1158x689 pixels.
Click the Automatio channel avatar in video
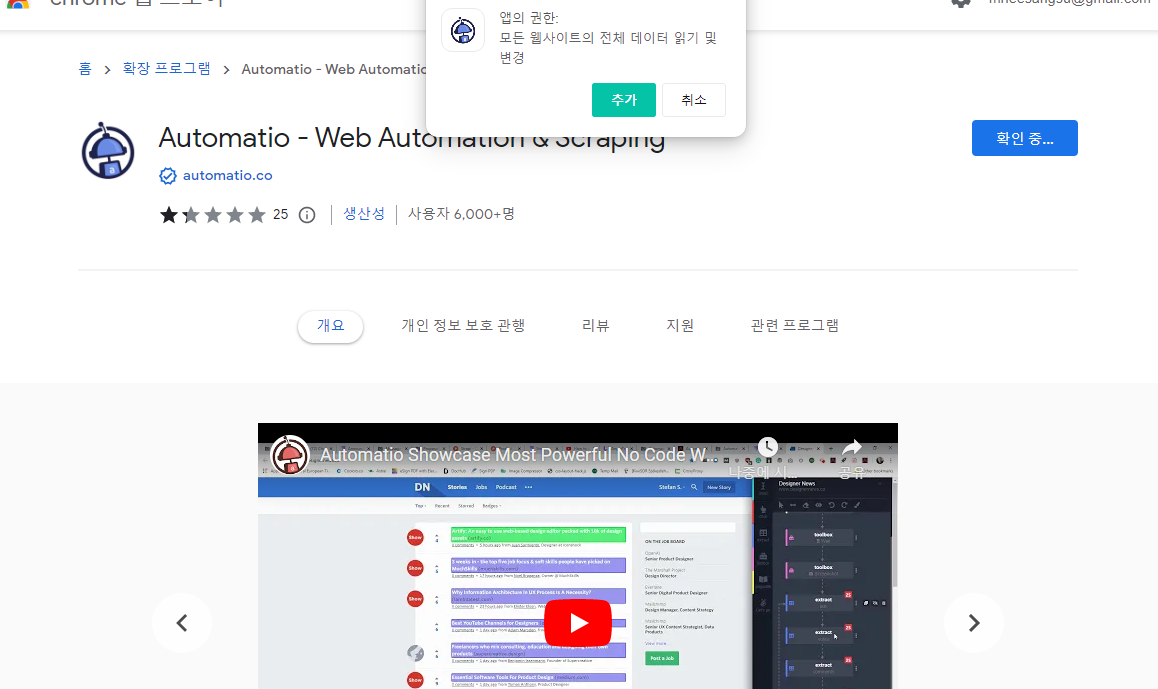coord(290,454)
